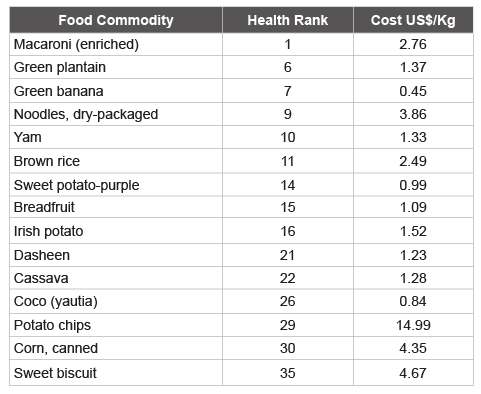Click the Yam row label
The width and height of the screenshot is (481, 394).
point(28,137)
